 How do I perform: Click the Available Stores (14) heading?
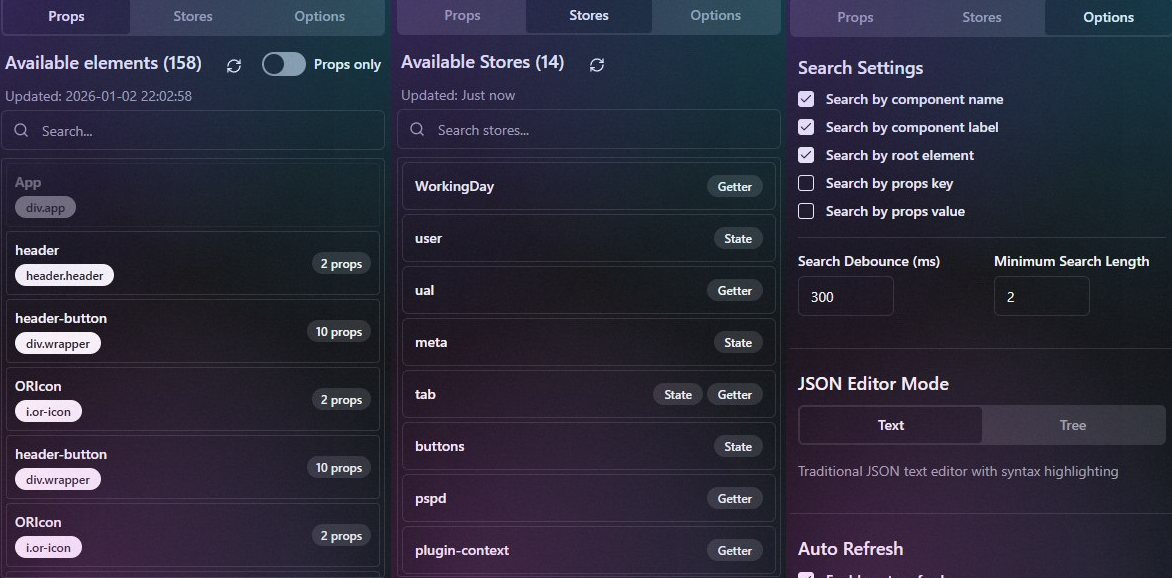[x=482, y=62]
